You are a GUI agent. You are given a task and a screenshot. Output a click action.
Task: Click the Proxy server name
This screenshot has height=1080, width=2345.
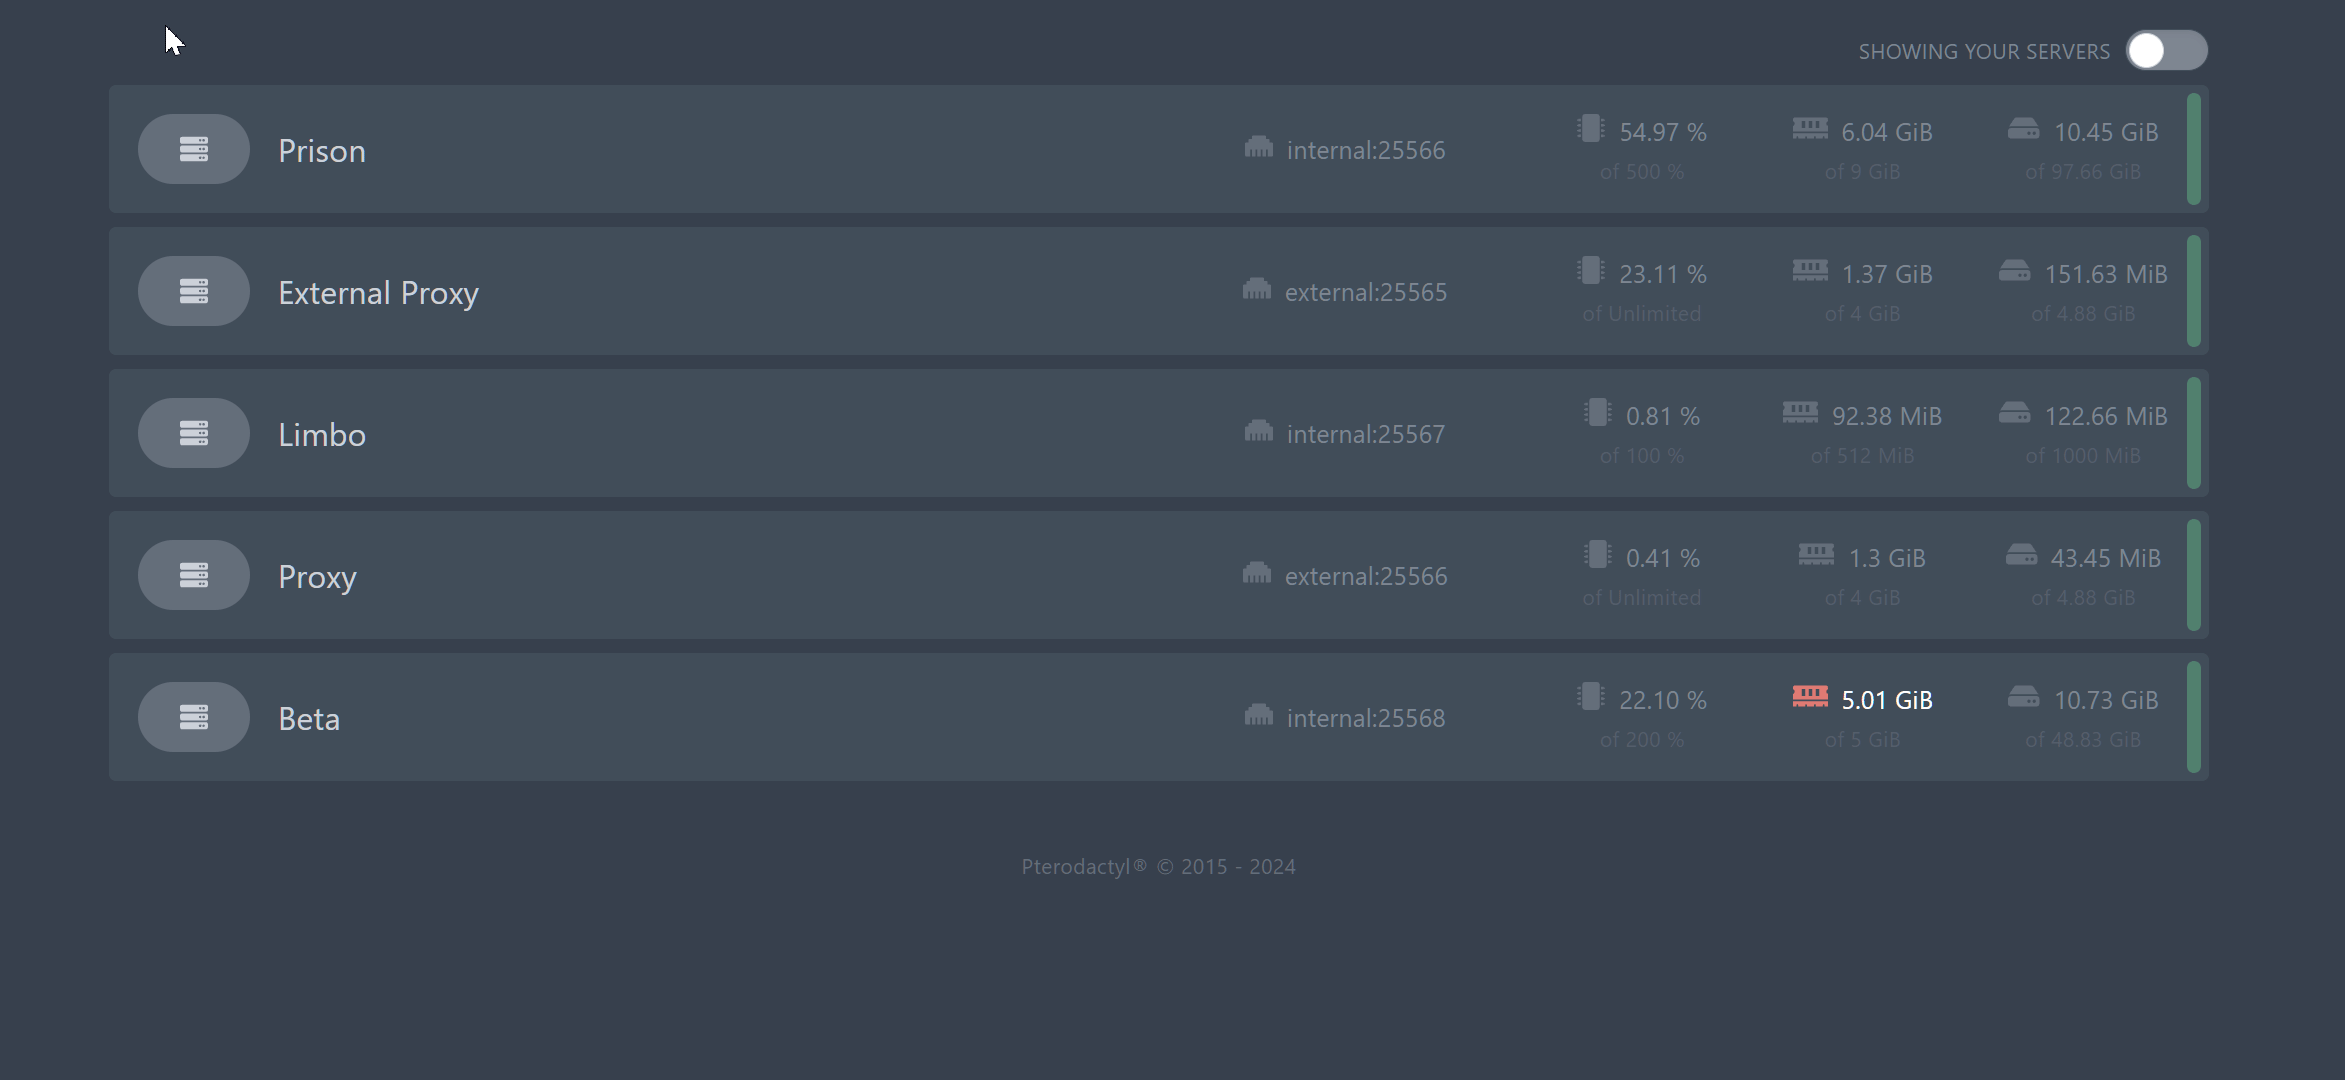pos(317,577)
